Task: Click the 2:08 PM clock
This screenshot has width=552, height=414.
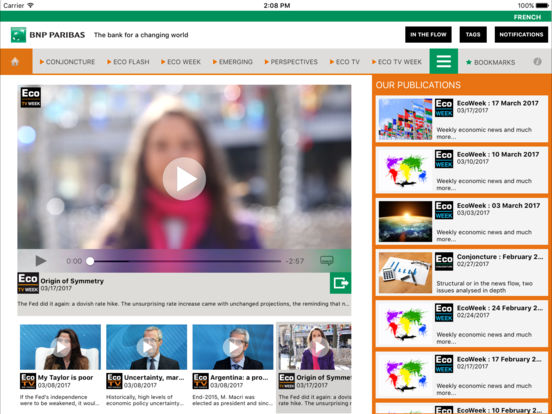Action: 277,5
